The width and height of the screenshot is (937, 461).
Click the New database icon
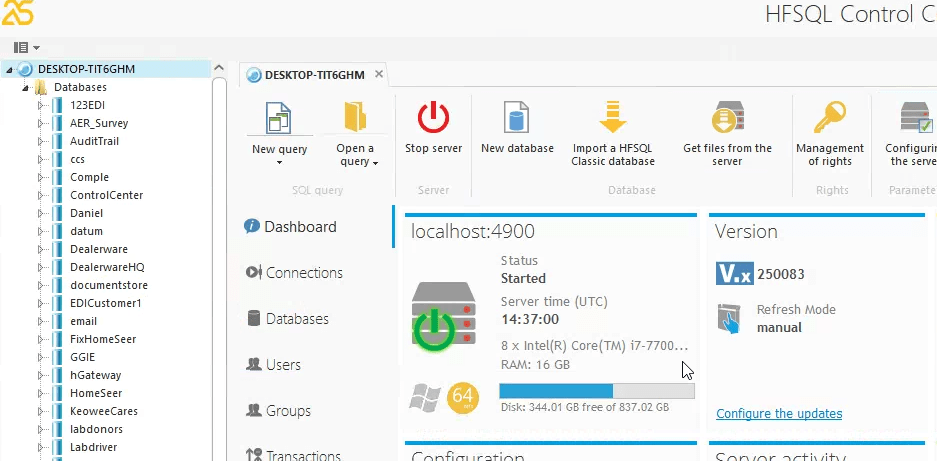coord(517,119)
